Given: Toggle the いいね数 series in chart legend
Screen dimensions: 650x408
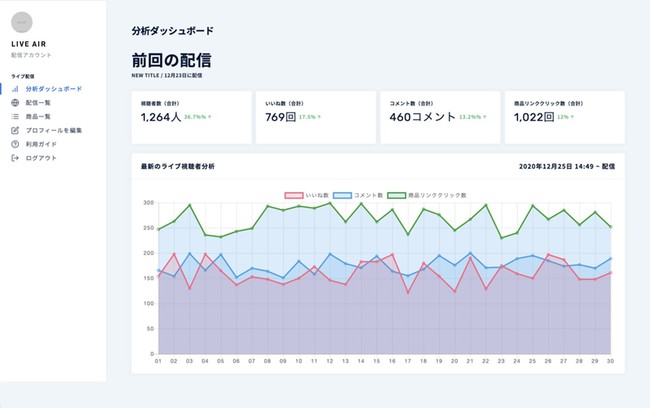Looking at the screenshot, I should pyautogui.click(x=306, y=195).
